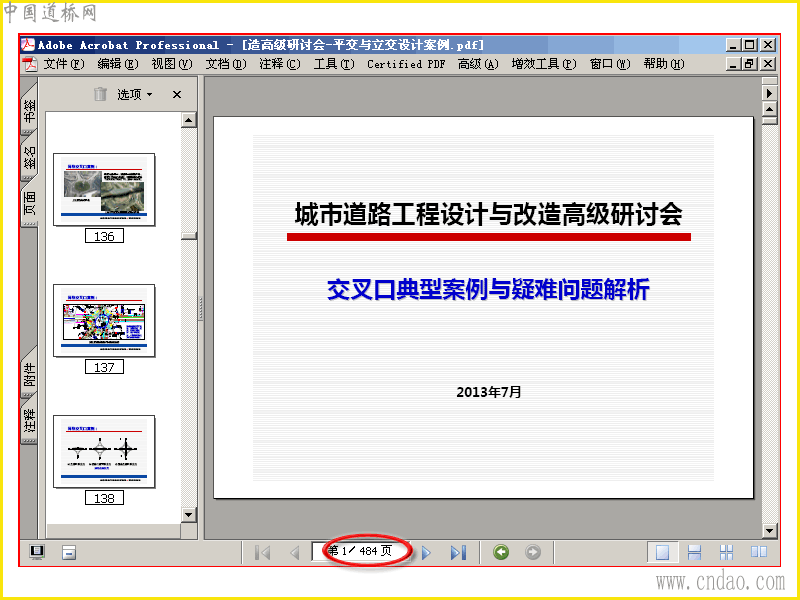
Task: Toggle facing pages layout view
Action: click(759, 552)
